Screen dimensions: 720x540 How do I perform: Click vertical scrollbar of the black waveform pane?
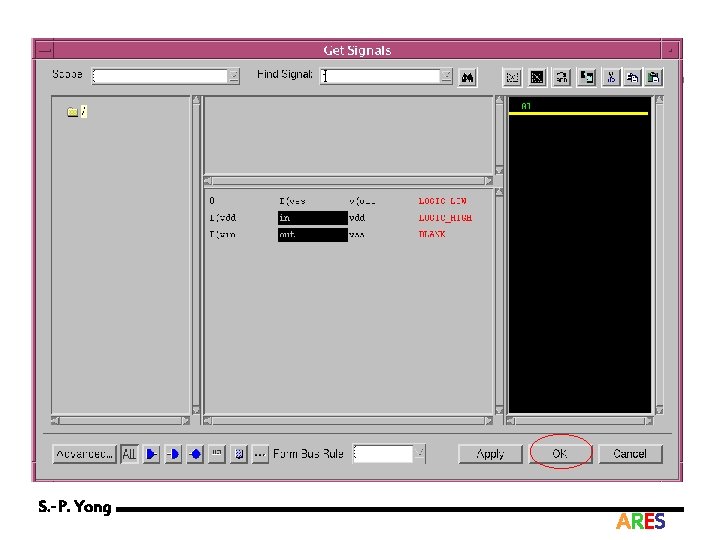pos(659,255)
